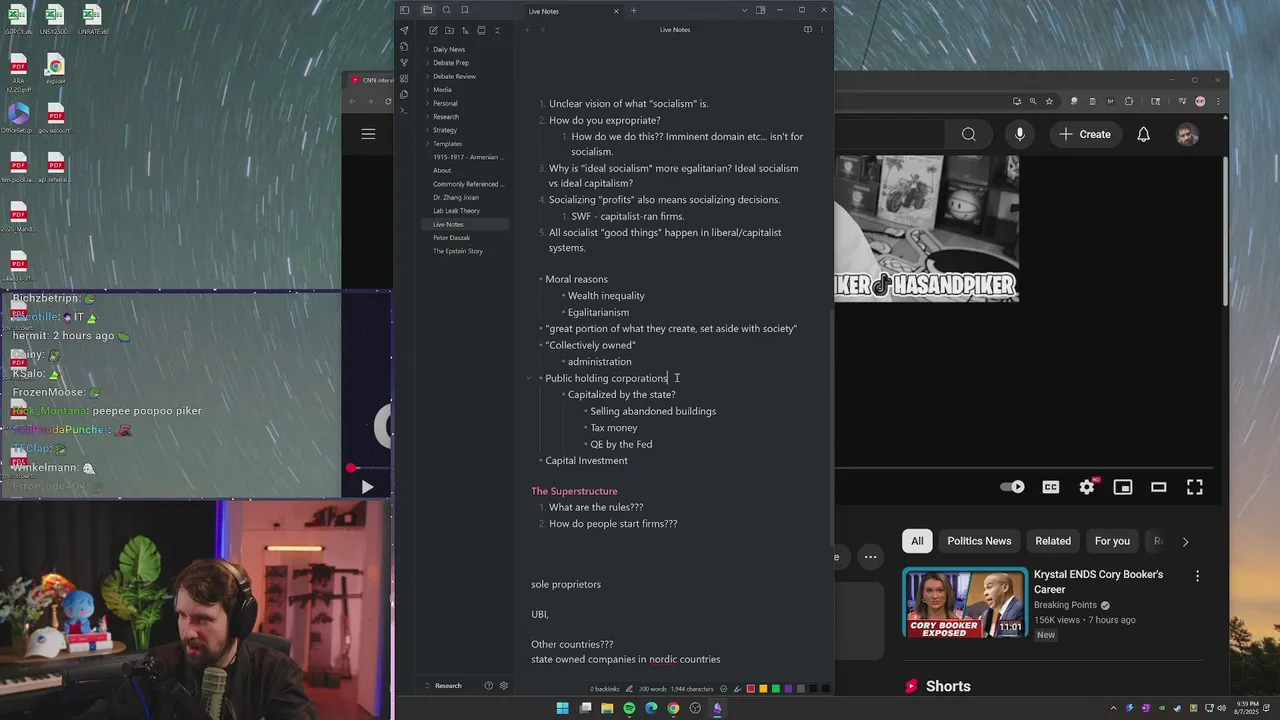
Task: Create a new folder in Obsidian explorer
Action: click(449, 30)
